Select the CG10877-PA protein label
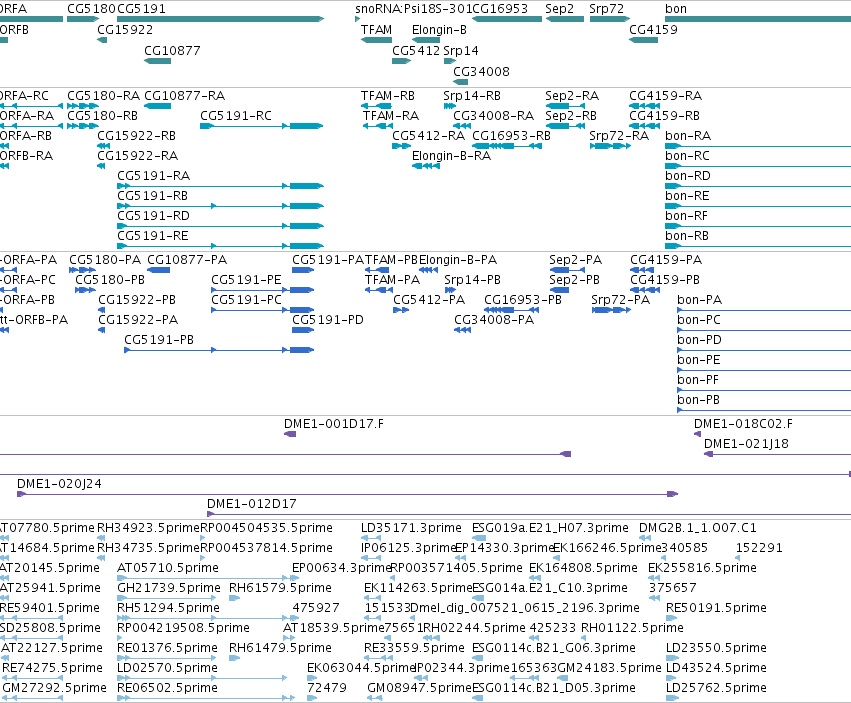This screenshot has height=703, width=851. tap(187, 259)
